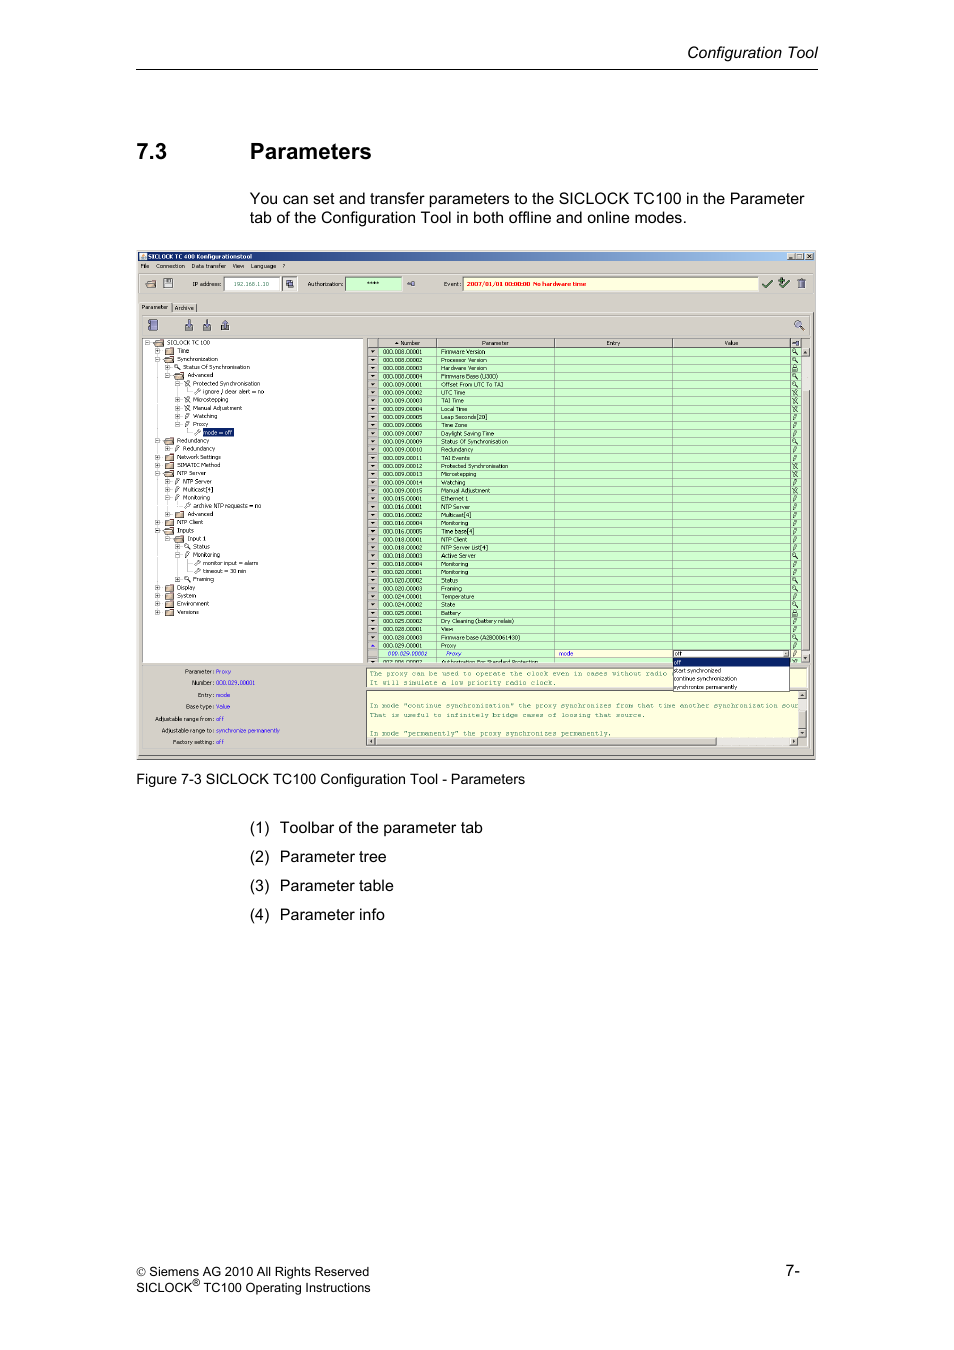Click the connect icon beside the IP address field
Screen dimensions: 954x1350
(290, 284)
